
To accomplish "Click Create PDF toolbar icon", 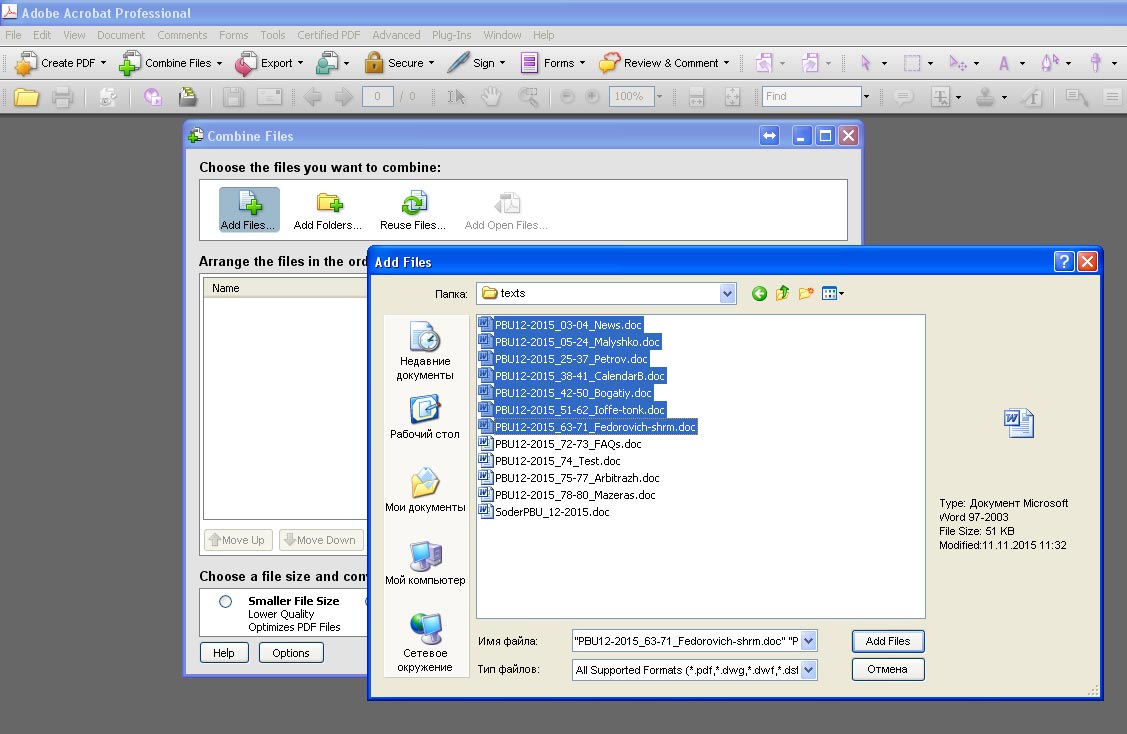I will tap(26, 63).
